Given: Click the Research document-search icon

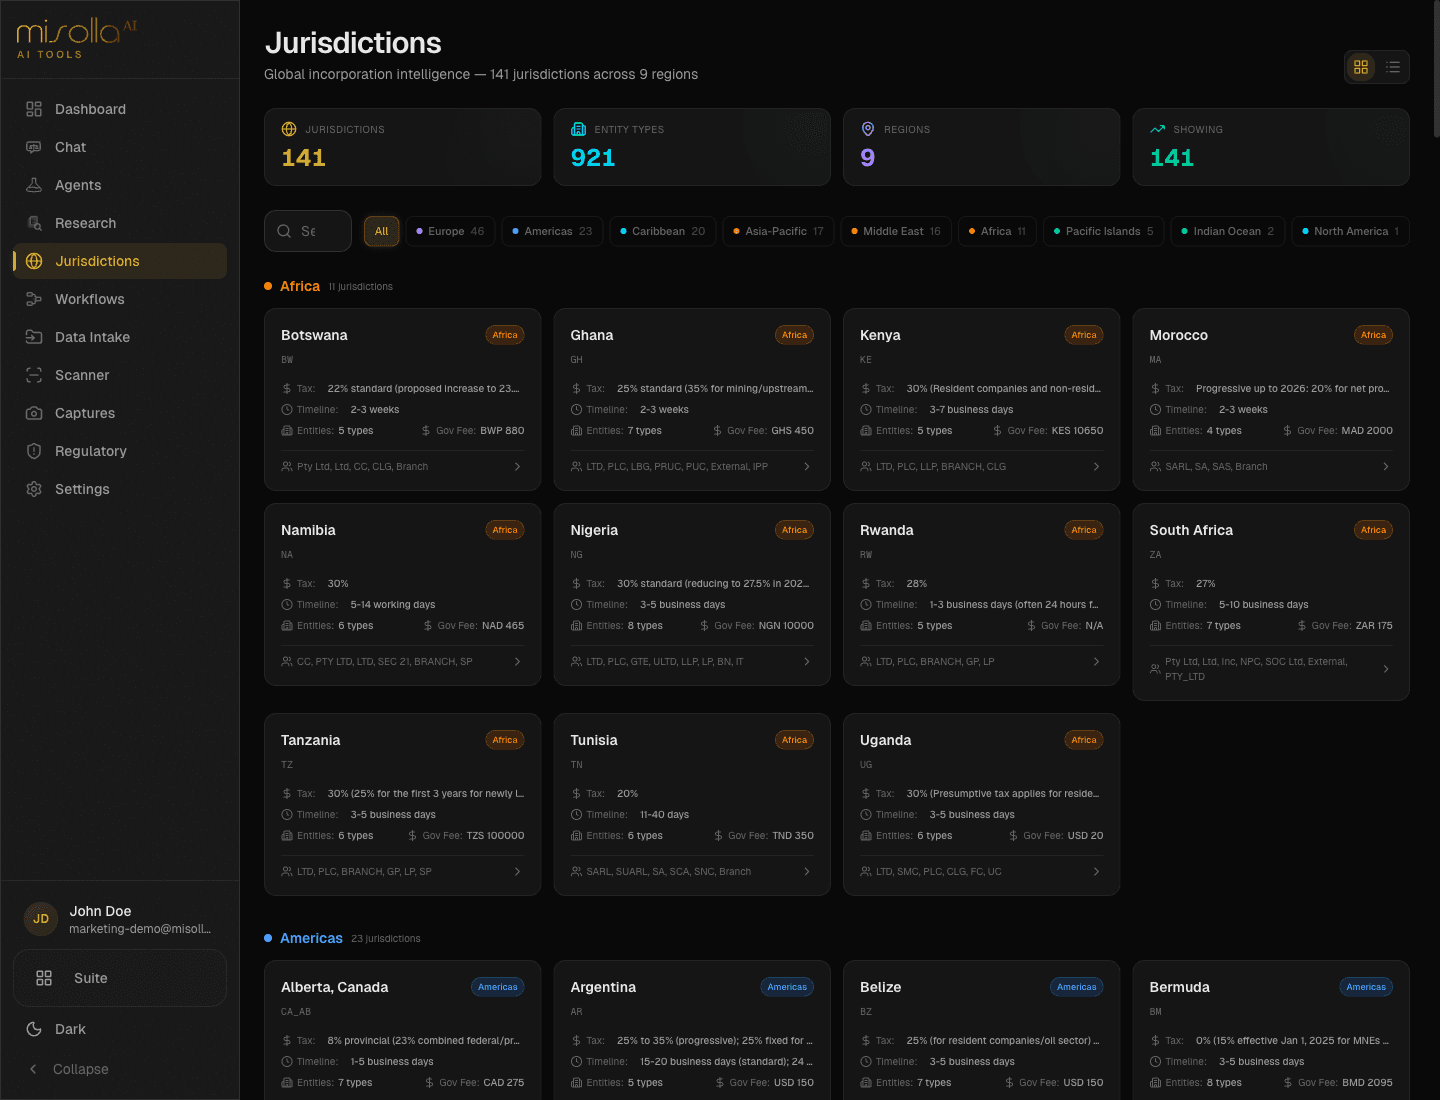Looking at the screenshot, I should (34, 223).
